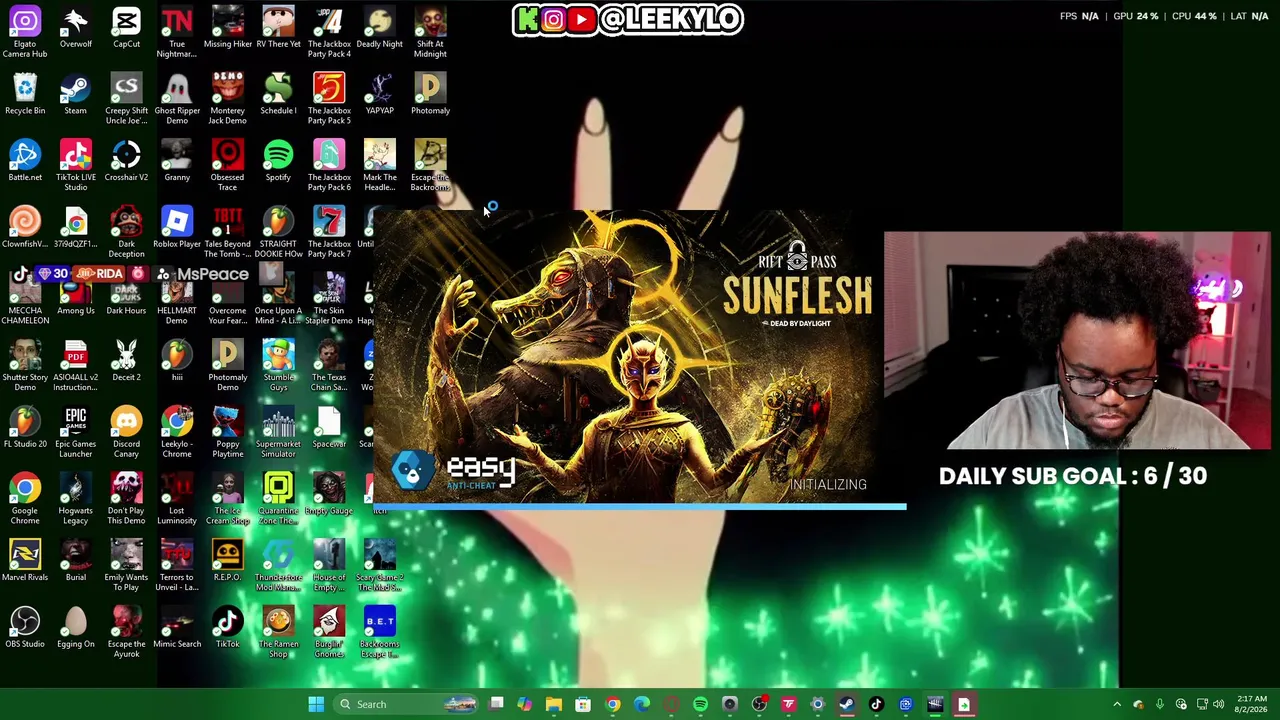Click the Stumble Guys desktop icon

[x=278, y=365]
